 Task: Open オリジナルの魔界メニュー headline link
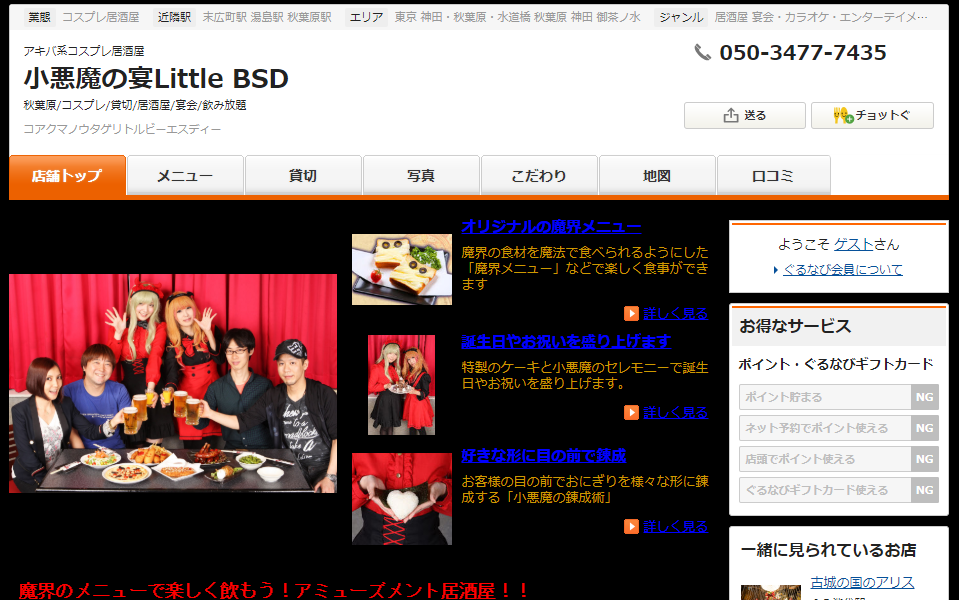[x=551, y=226]
